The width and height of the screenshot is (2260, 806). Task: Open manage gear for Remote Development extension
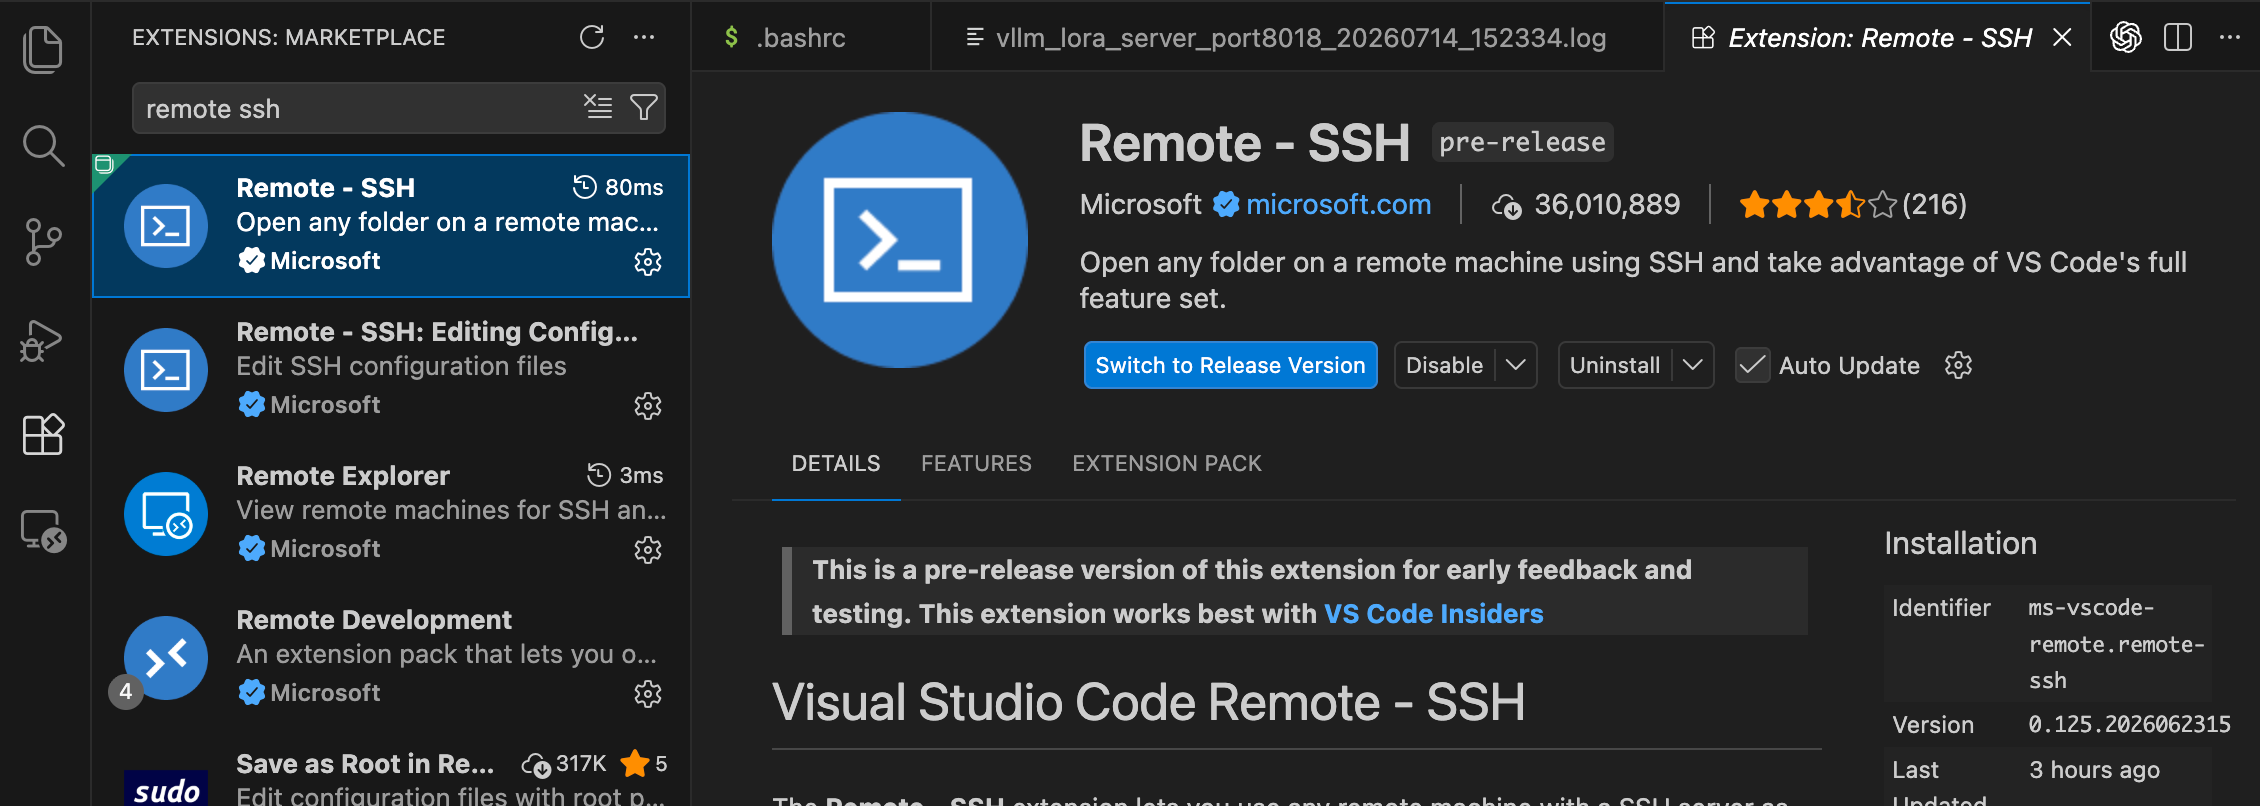(648, 694)
